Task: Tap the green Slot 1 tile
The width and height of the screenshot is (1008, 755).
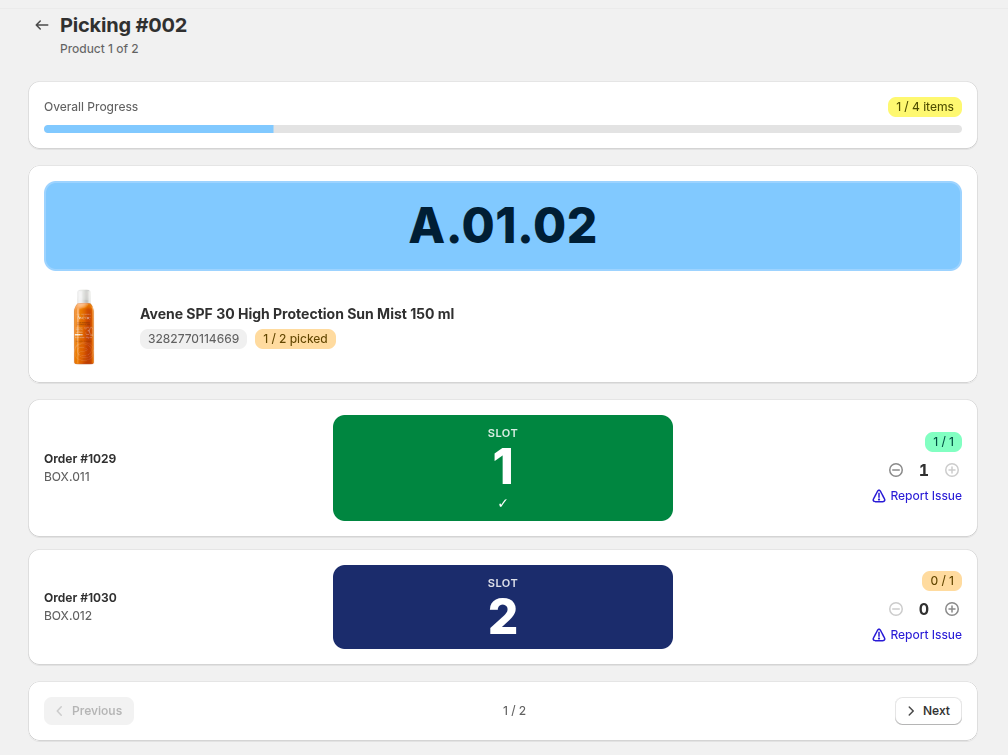Action: click(x=502, y=468)
